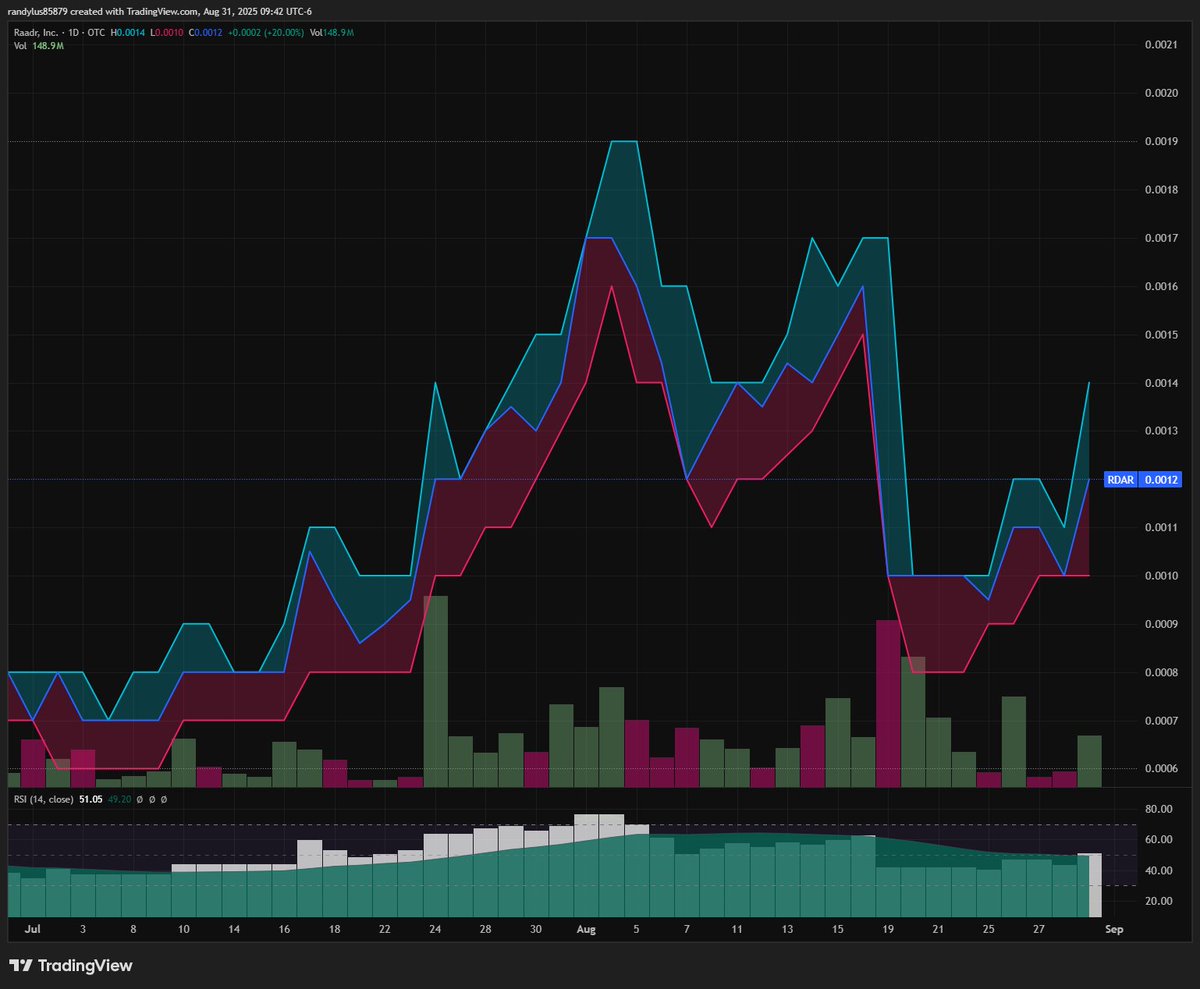Click the 0.0013 price axis label
1200x989 pixels.
coord(1160,432)
